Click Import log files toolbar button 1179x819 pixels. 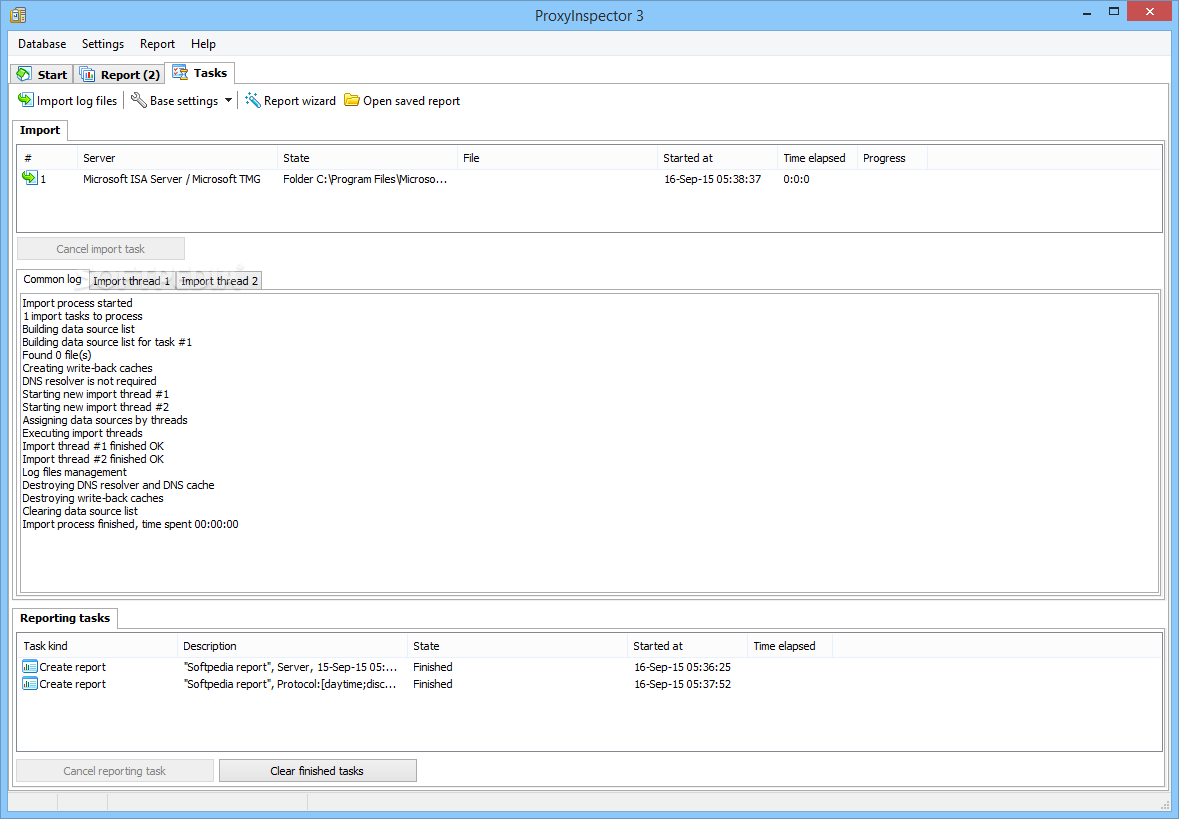68,100
